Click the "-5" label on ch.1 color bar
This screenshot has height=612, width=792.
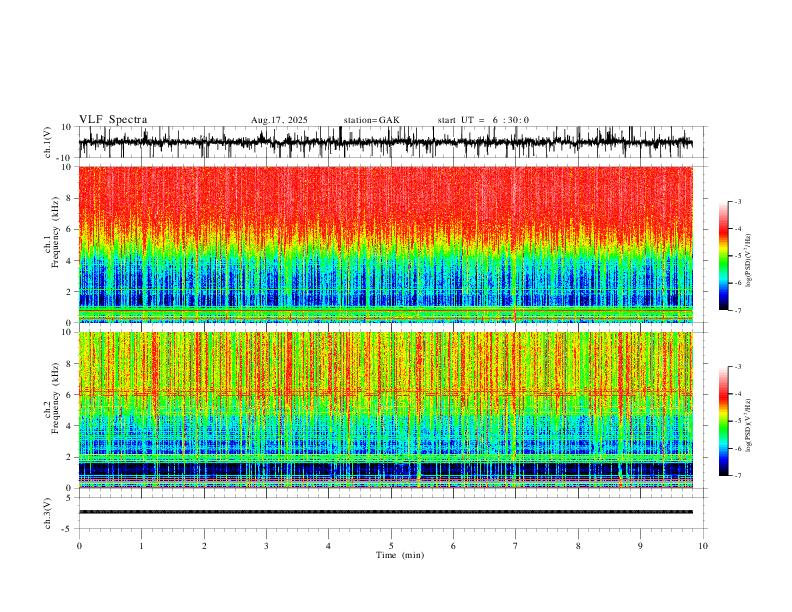coord(738,256)
